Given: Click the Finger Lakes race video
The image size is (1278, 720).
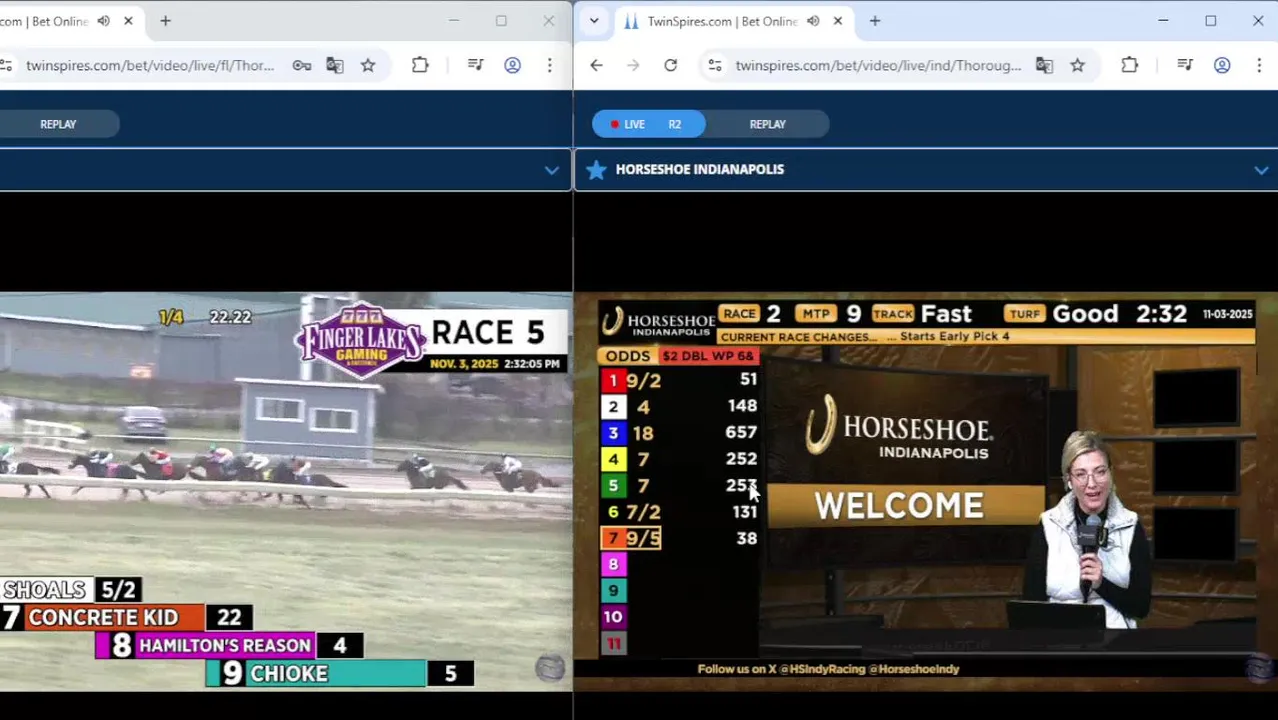Looking at the screenshot, I should click(x=286, y=491).
